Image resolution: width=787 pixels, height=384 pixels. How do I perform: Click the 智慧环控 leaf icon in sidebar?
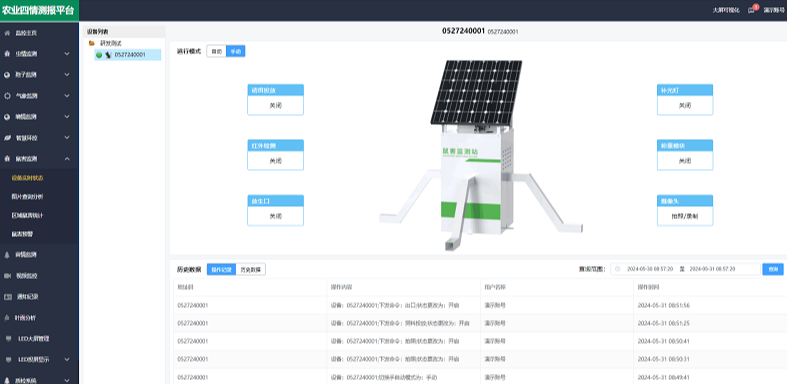tap(7, 138)
